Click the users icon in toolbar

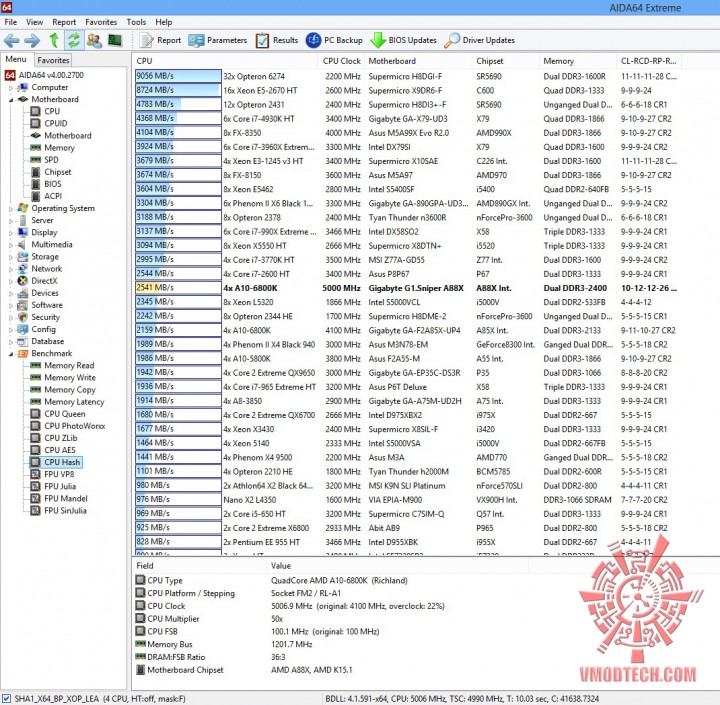pyautogui.click(x=94, y=40)
